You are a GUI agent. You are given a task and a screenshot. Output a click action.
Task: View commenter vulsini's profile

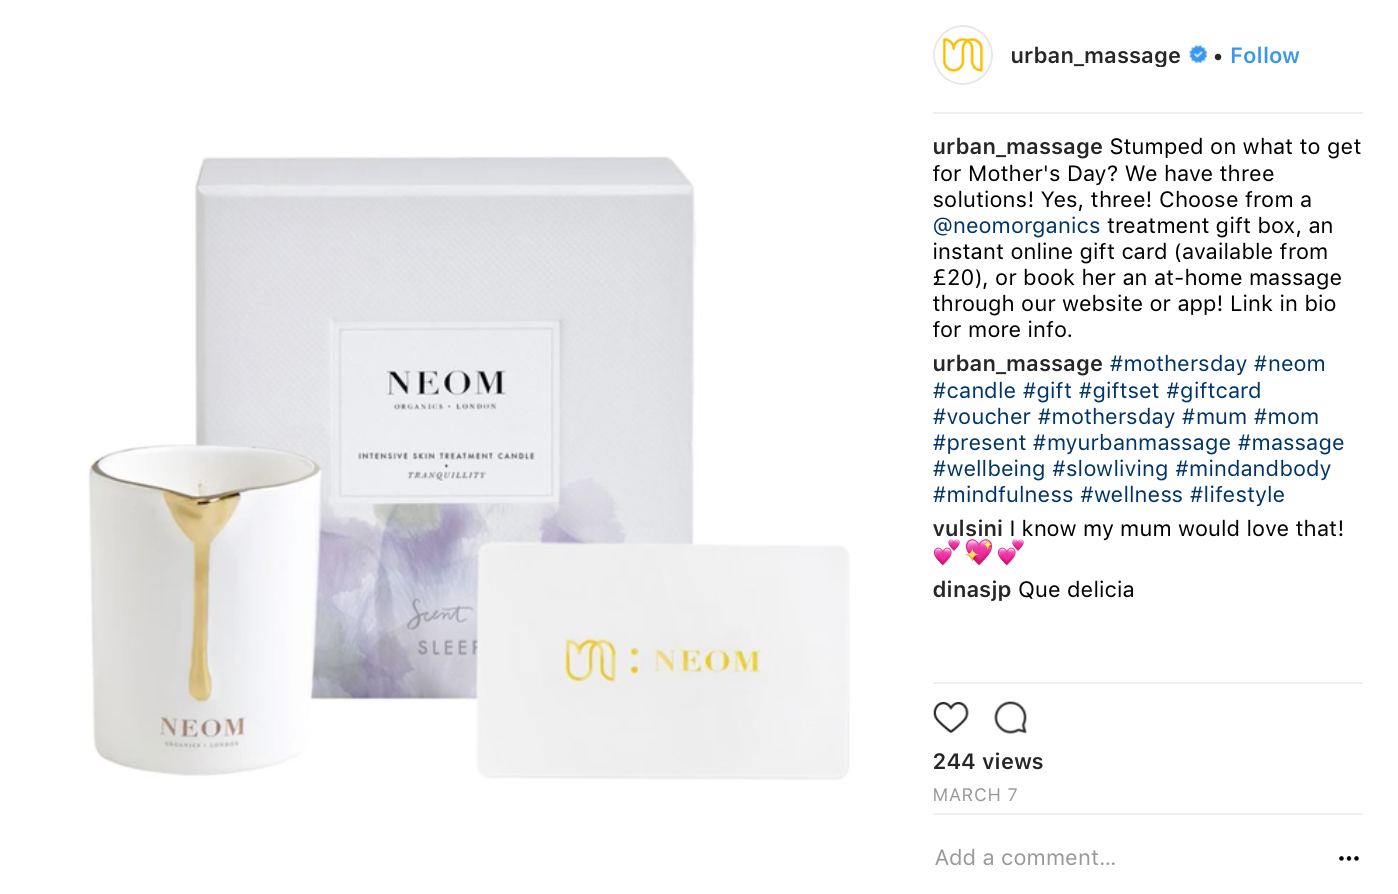pyautogui.click(x=967, y=529)
